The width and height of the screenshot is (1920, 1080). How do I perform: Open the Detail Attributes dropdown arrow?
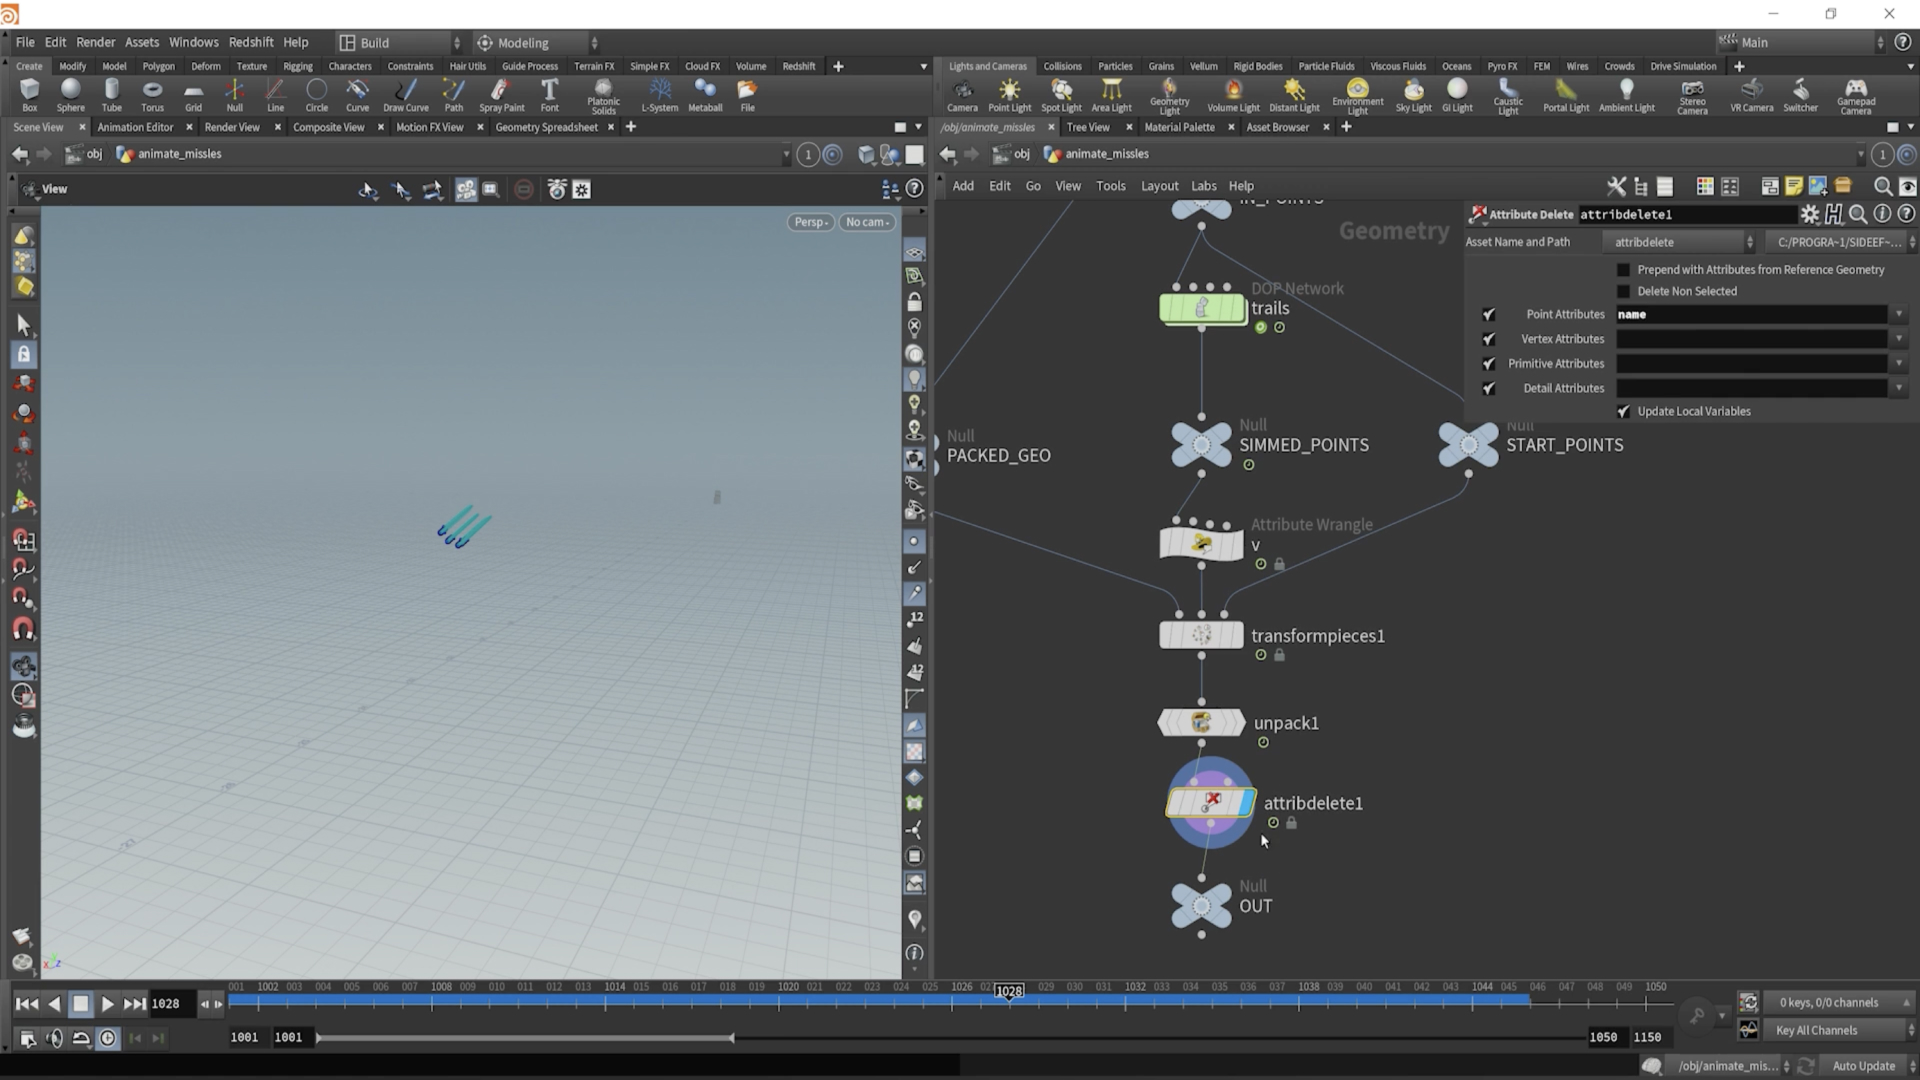pyautogui.click(x=1898, y=388)
